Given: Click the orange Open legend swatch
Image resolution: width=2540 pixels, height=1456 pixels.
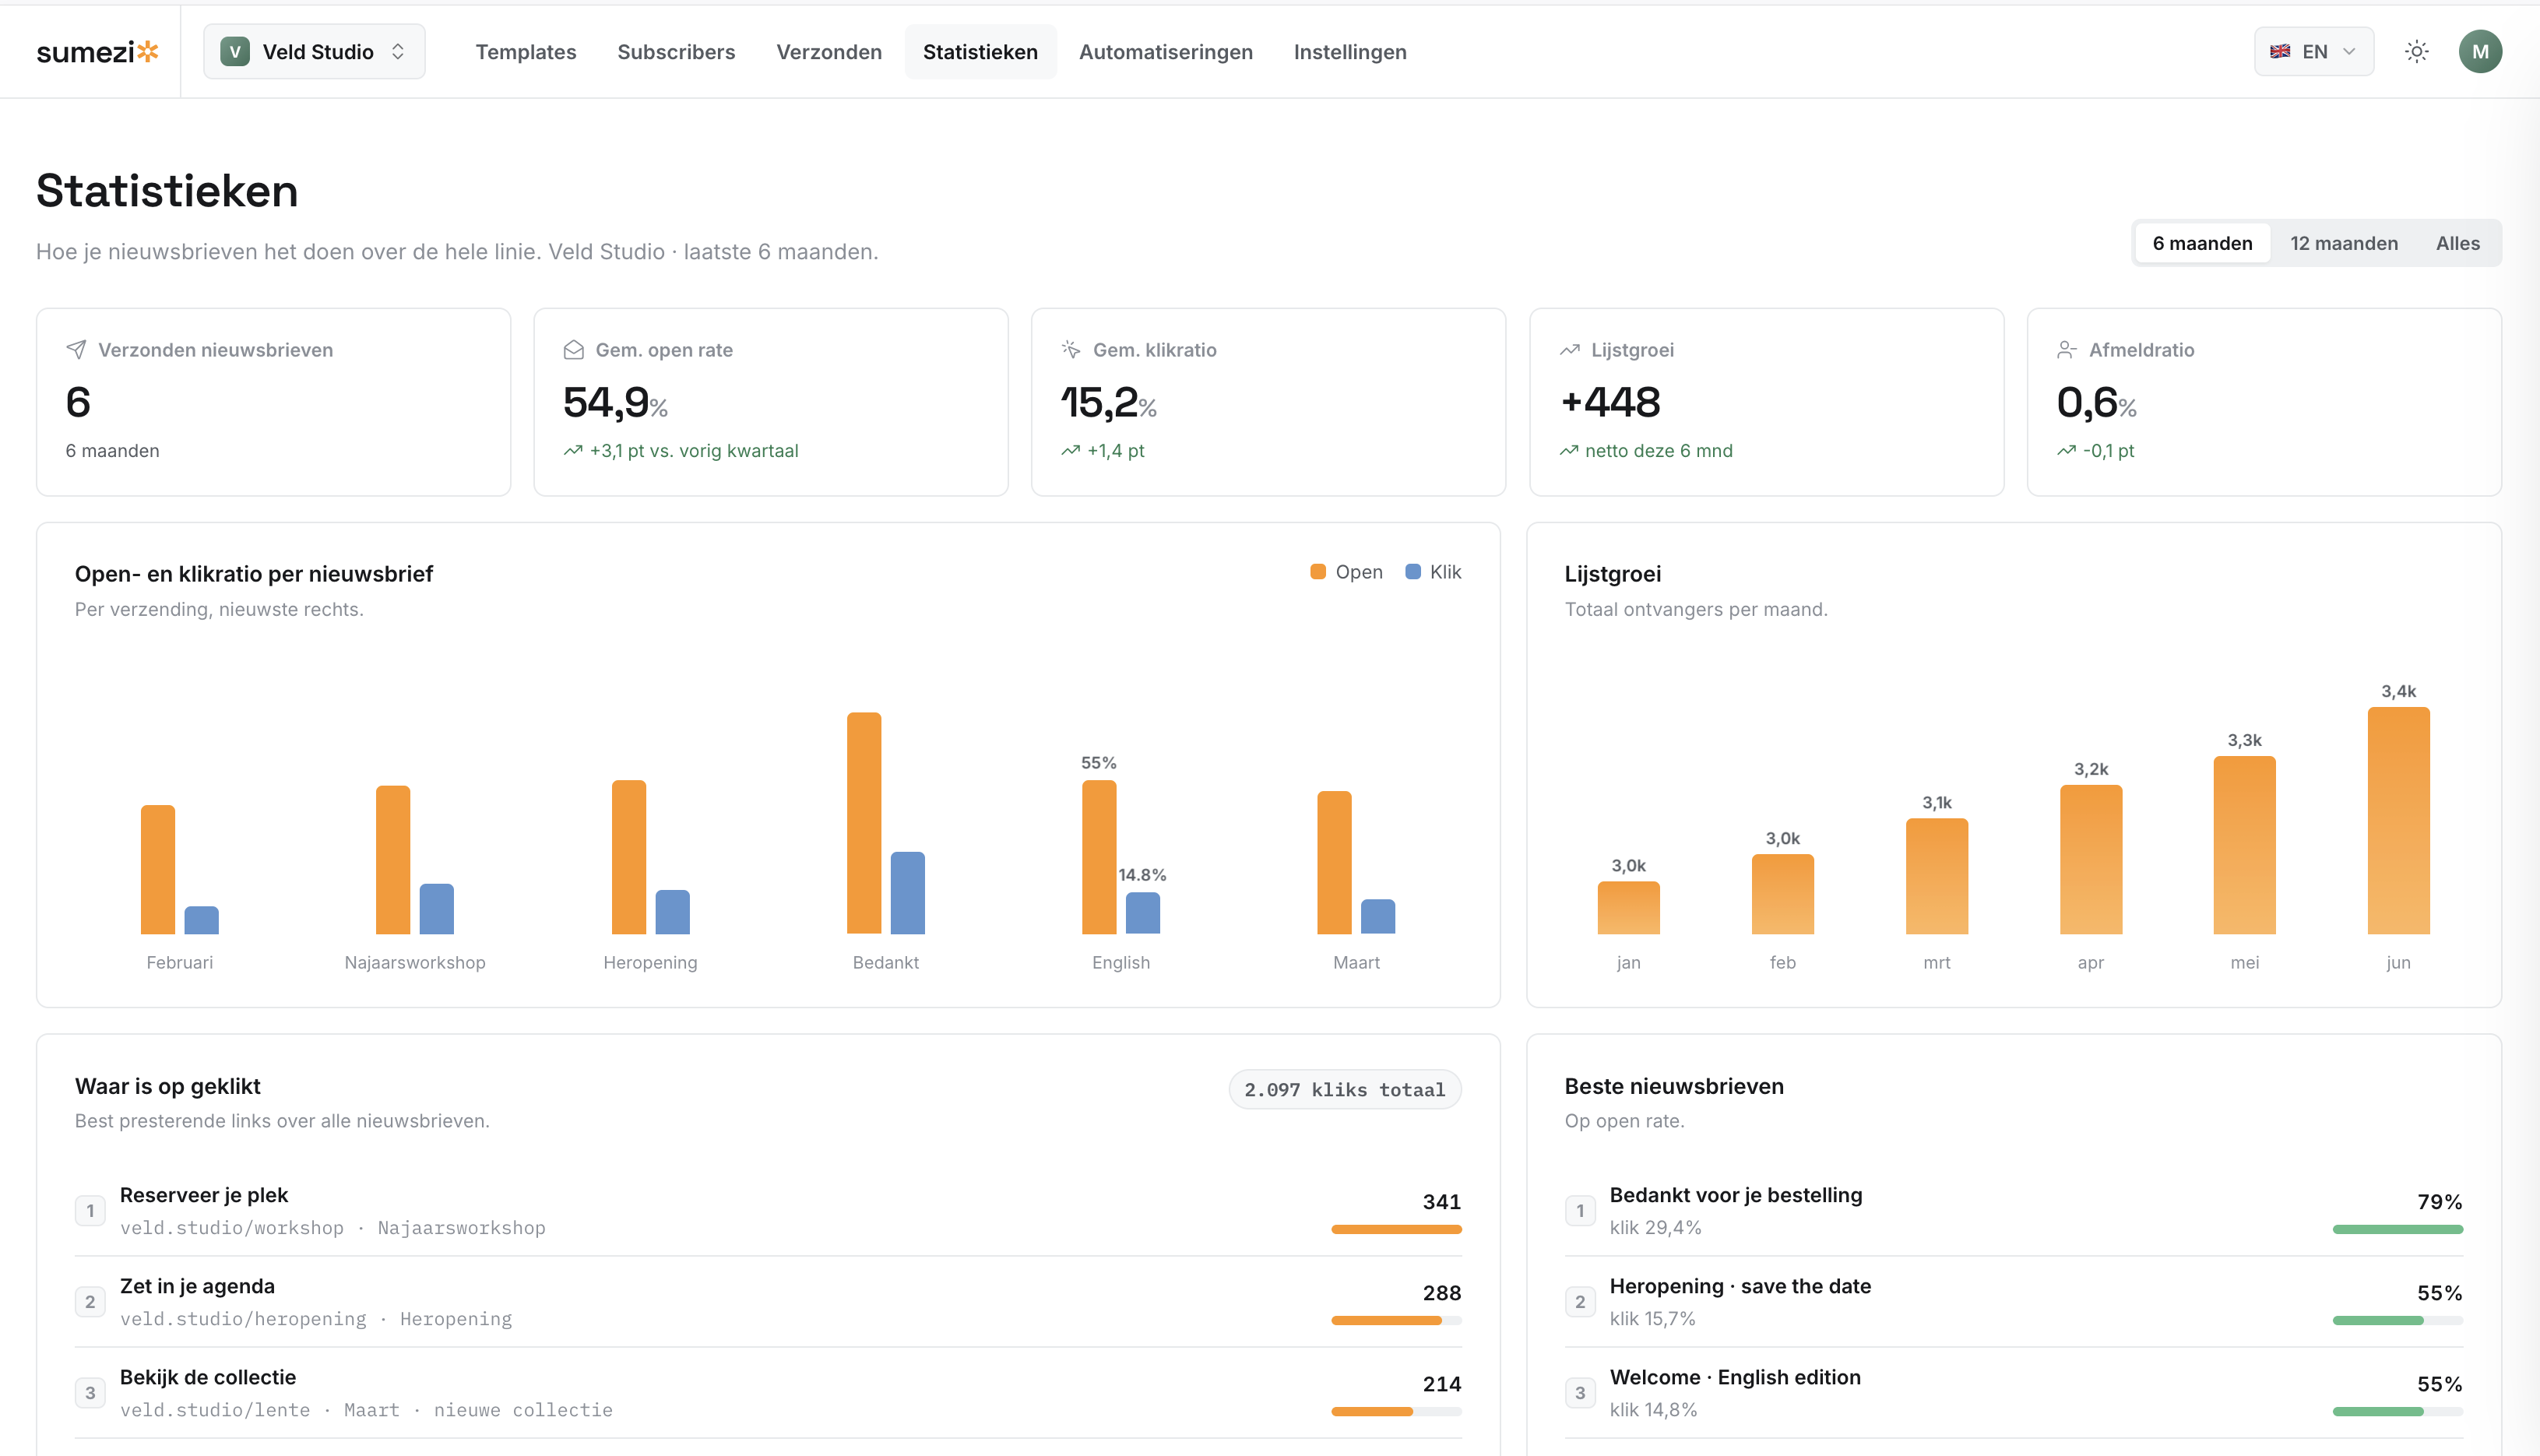Looking at the screenshot, I should pyautogui.click(x=1318, y=572).
